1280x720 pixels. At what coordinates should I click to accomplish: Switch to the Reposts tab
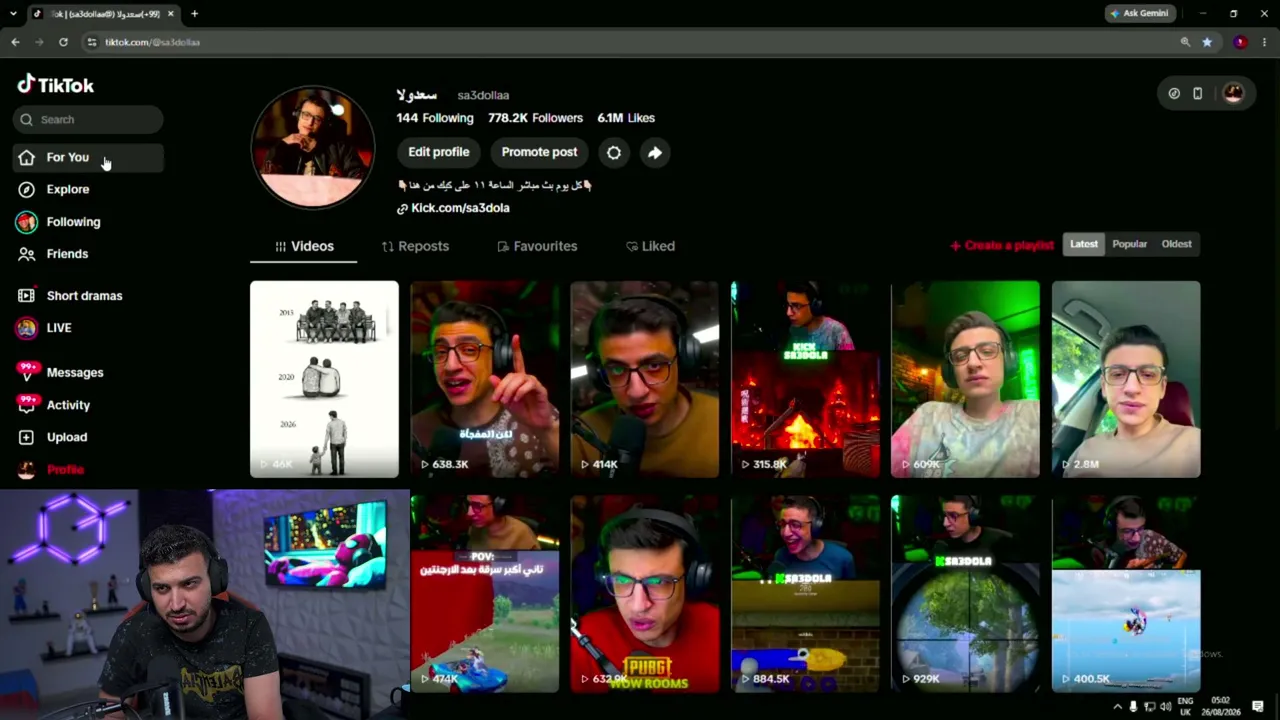[x=415, y=246]
